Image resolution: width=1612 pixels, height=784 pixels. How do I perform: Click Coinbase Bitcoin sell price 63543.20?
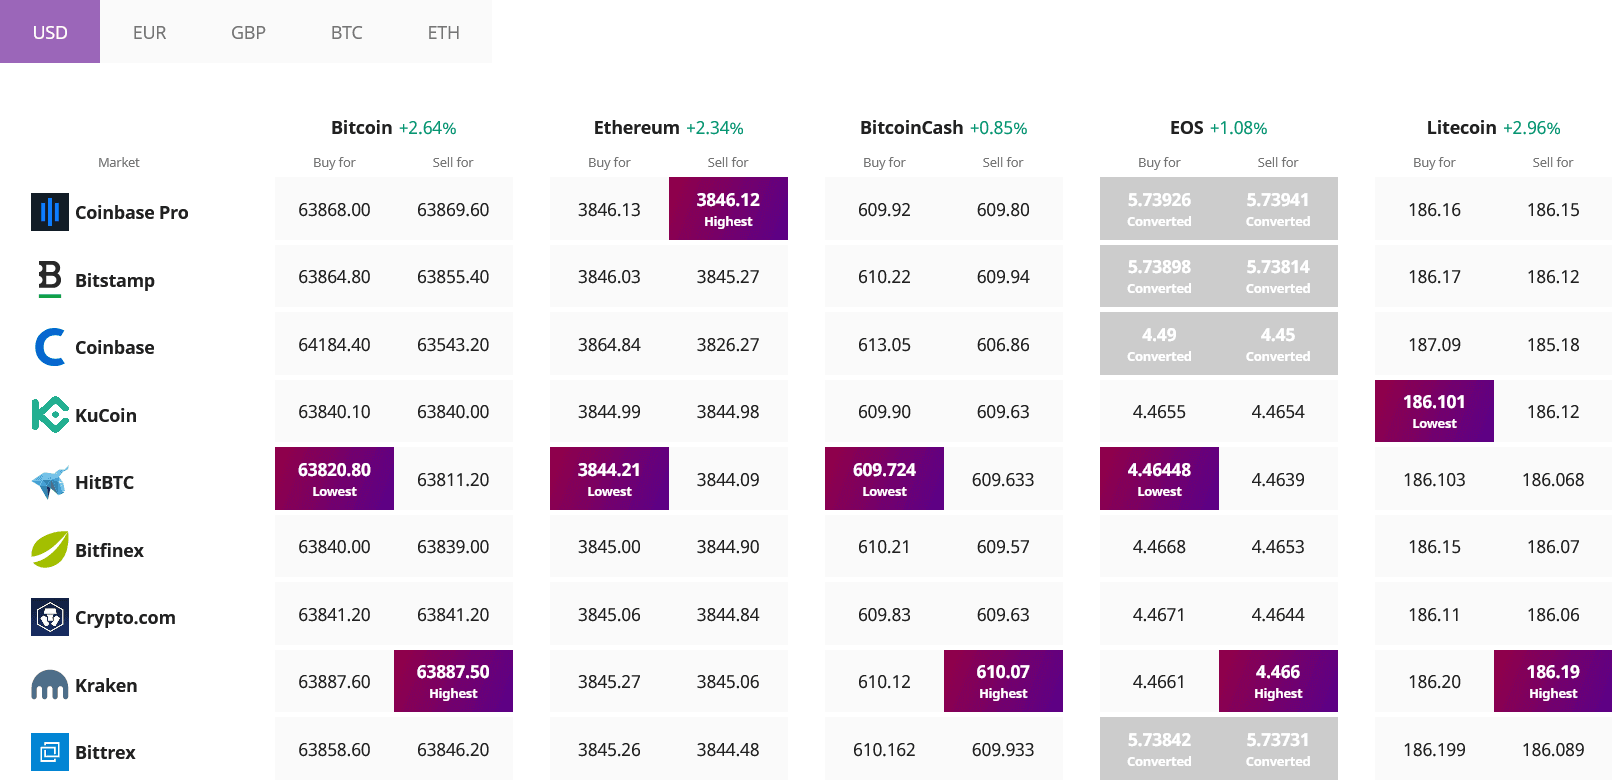[x=453, y=344]
